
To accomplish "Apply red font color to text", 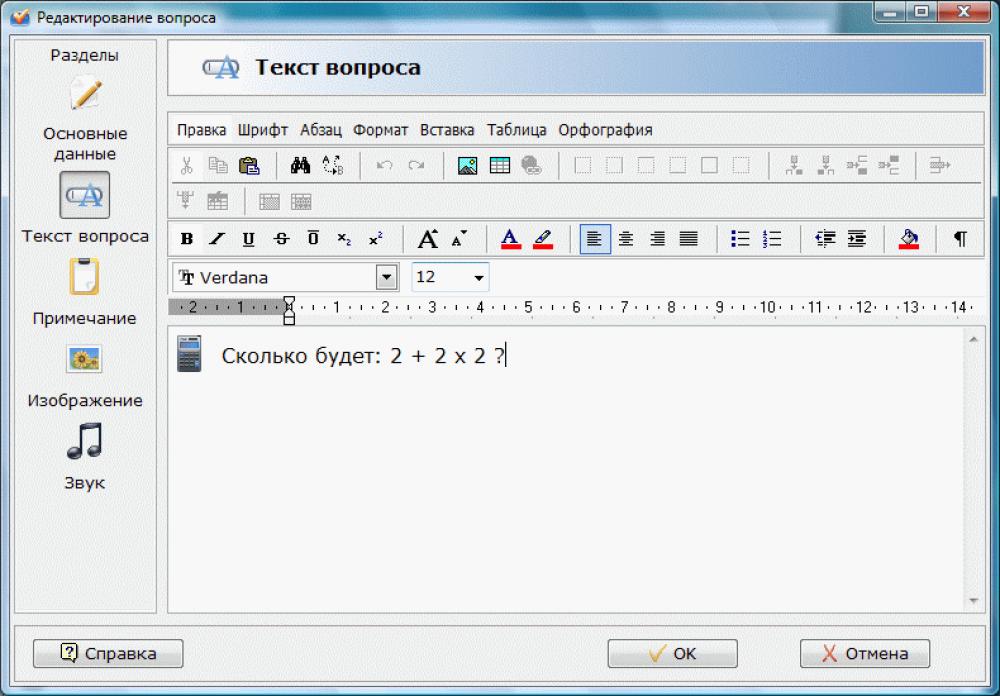I will pos(509,238).
